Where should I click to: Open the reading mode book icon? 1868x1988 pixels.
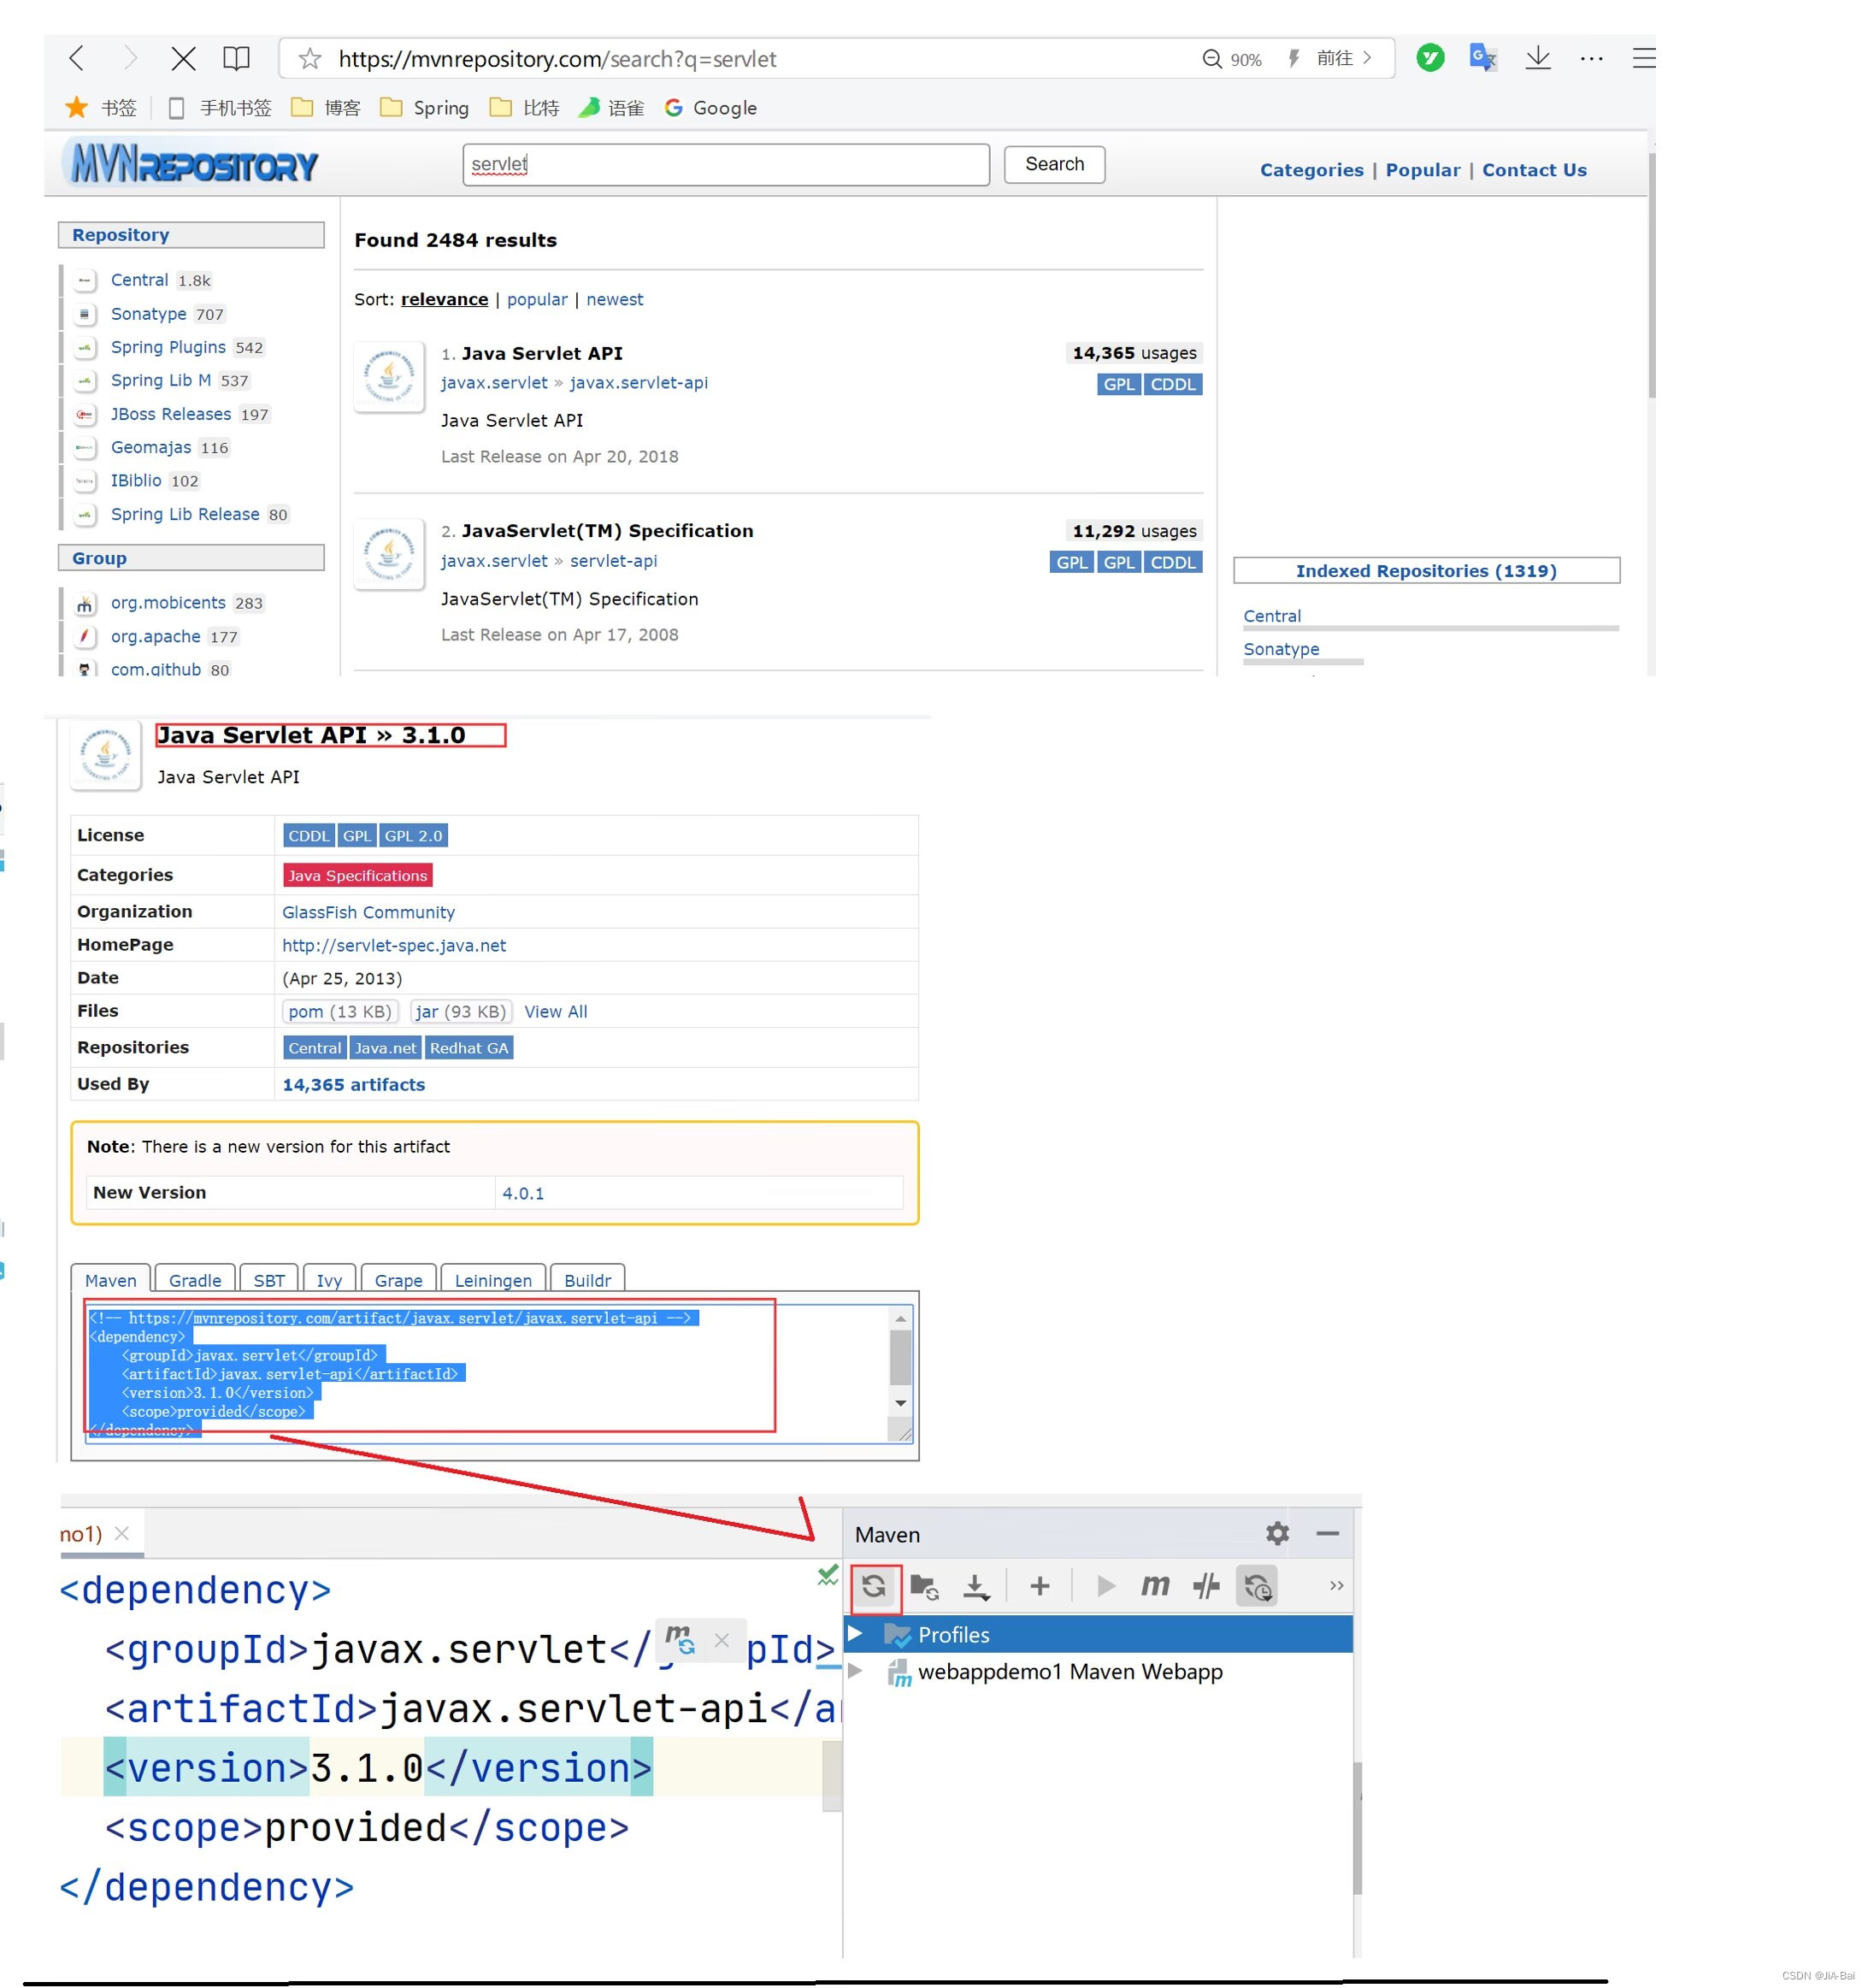236,58
